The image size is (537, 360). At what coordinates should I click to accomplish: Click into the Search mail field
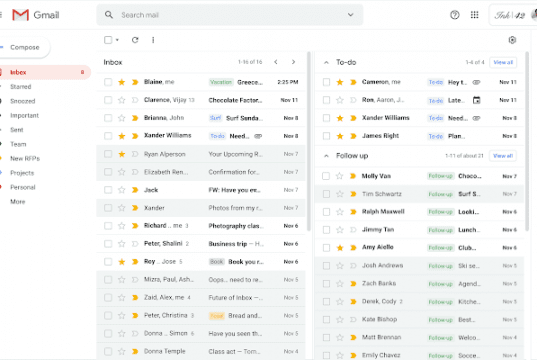click(x=229, y=15)
